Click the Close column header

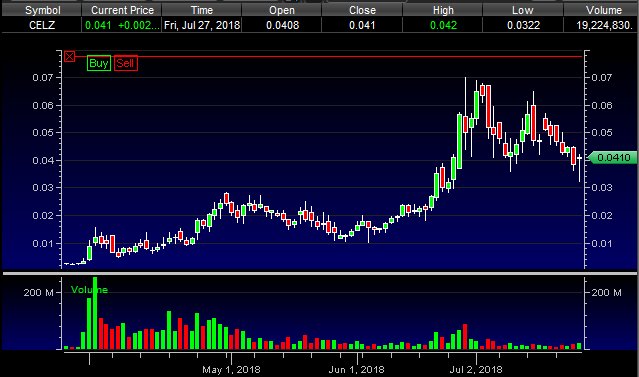click(362, 10)
